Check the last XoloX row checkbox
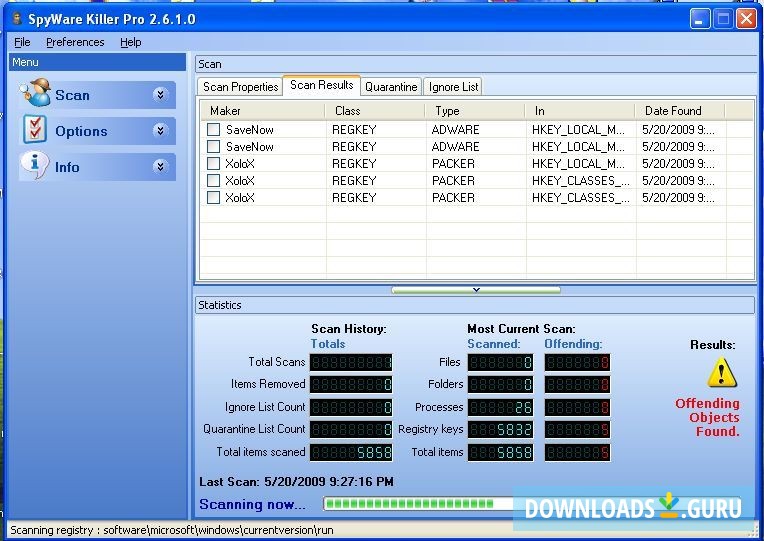Image resolution: width=764 pixels, height=541 pixels. coord(213,197)
